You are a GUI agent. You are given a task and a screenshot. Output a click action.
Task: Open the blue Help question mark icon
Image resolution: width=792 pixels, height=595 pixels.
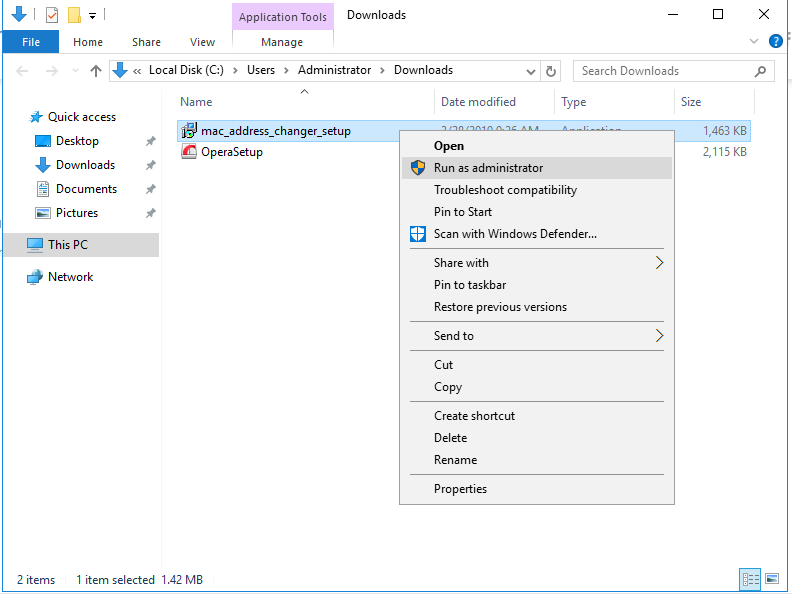coord(775,42)
